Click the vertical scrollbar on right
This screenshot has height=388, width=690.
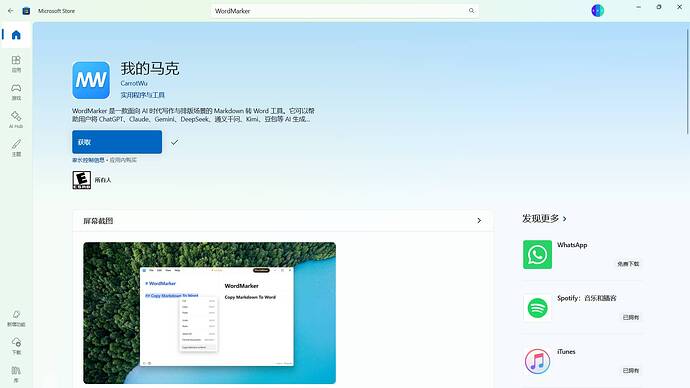tap(687, 81)
